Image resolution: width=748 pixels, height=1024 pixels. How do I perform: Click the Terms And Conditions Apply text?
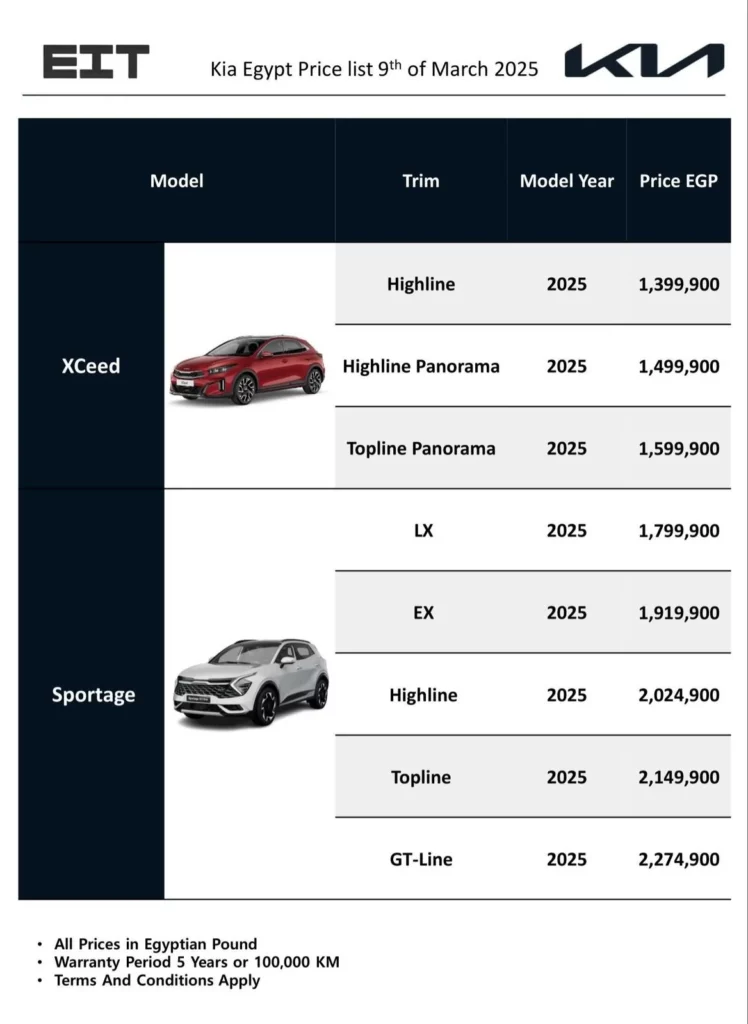point(156,980)
